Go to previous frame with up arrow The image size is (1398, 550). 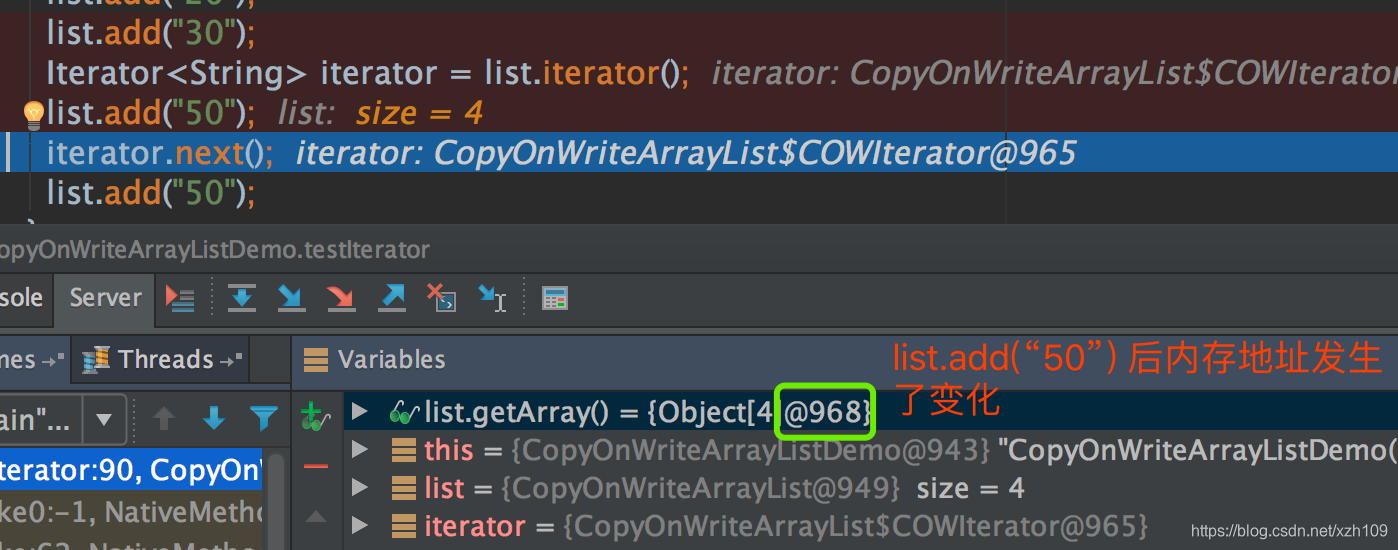164,418
